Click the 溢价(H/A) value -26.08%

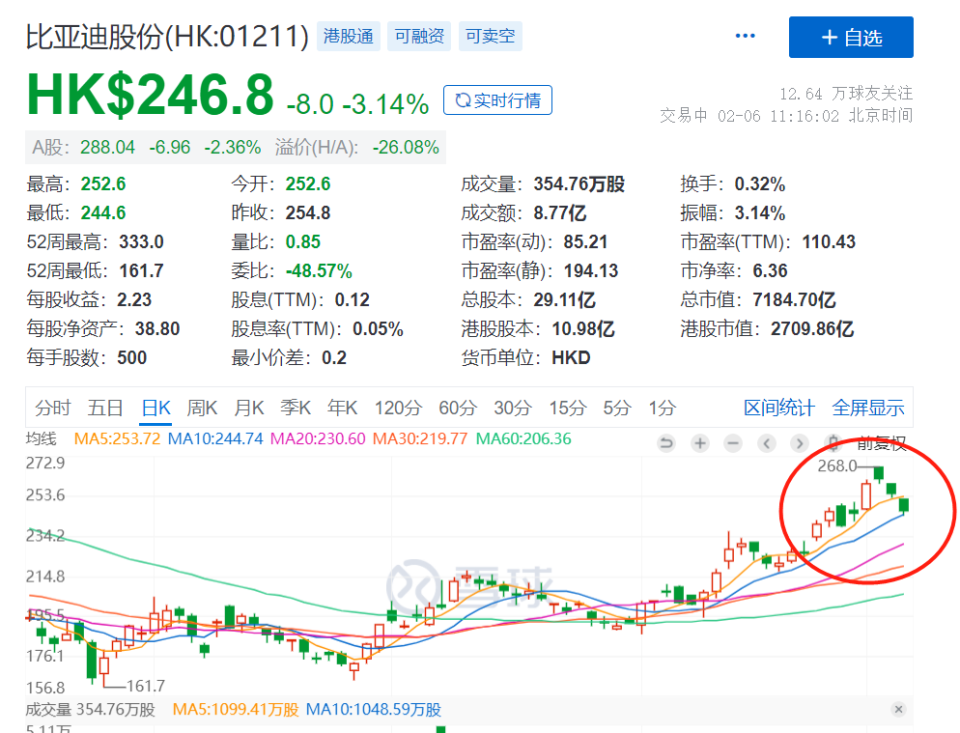[x=405, y=148]
